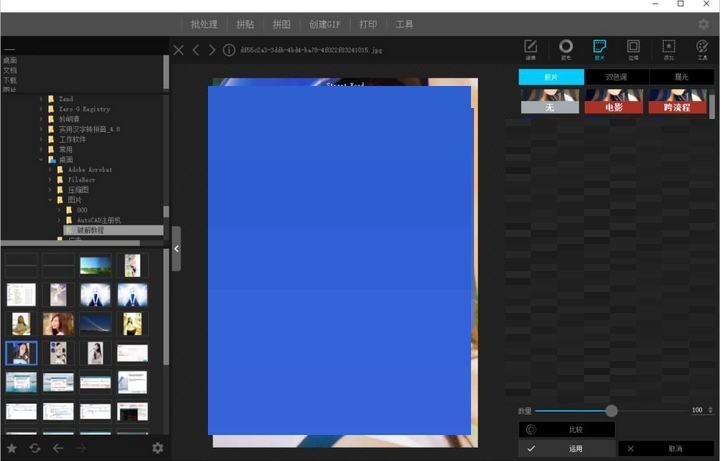The height and width of the screenshot is (461, 723).
Task: Adjust the 数量 amount slider handle
Action: [x=612, y=411]
